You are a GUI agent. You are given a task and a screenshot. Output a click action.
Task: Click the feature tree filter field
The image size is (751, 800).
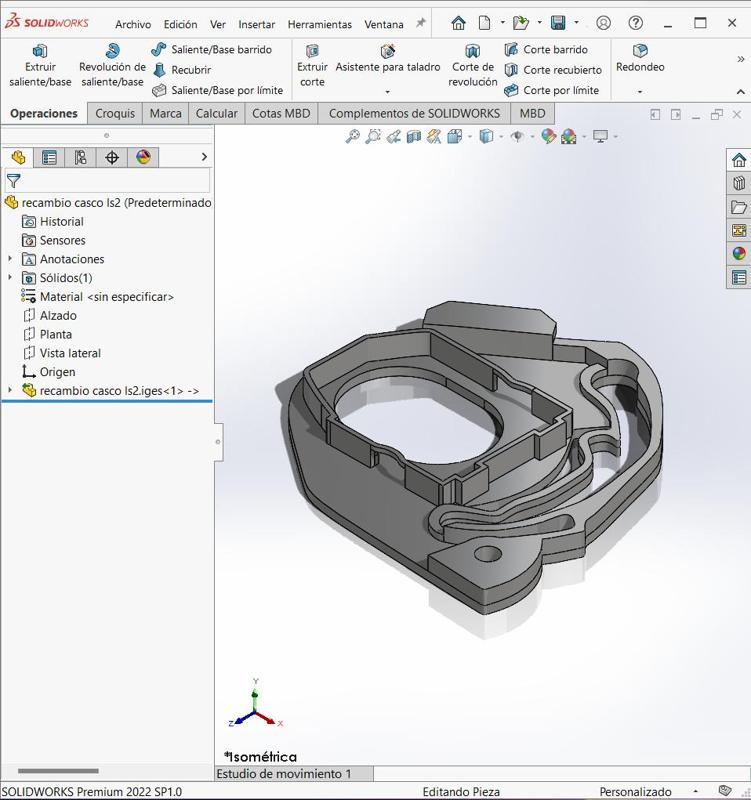(x=110, y=181)
